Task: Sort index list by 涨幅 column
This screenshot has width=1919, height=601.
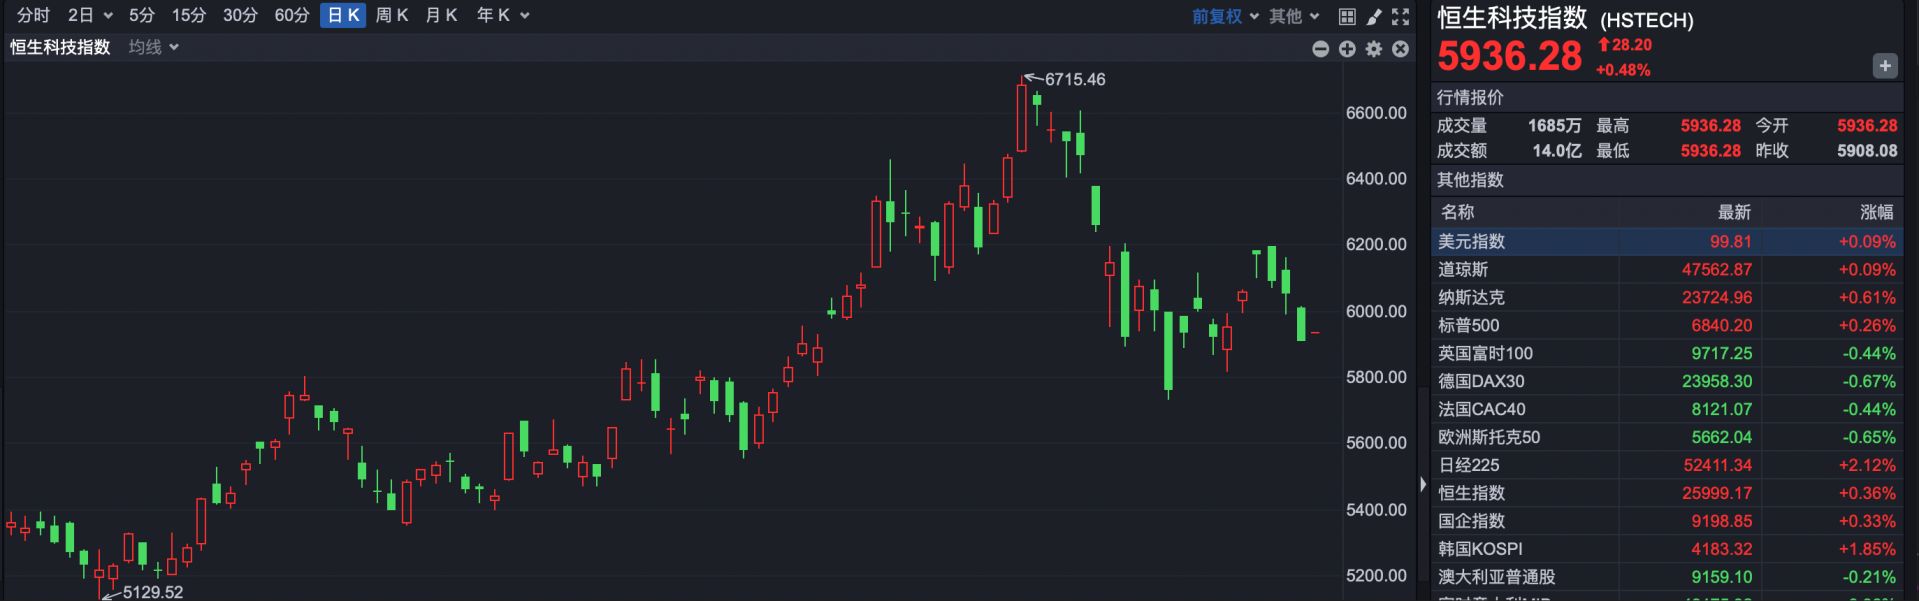Action: pyautogui.click(x=1875, y=212)
